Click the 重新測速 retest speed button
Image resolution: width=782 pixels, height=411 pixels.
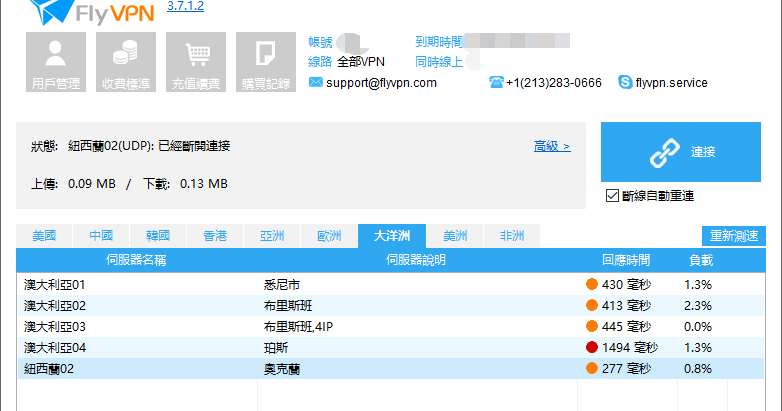click(734, 236)
